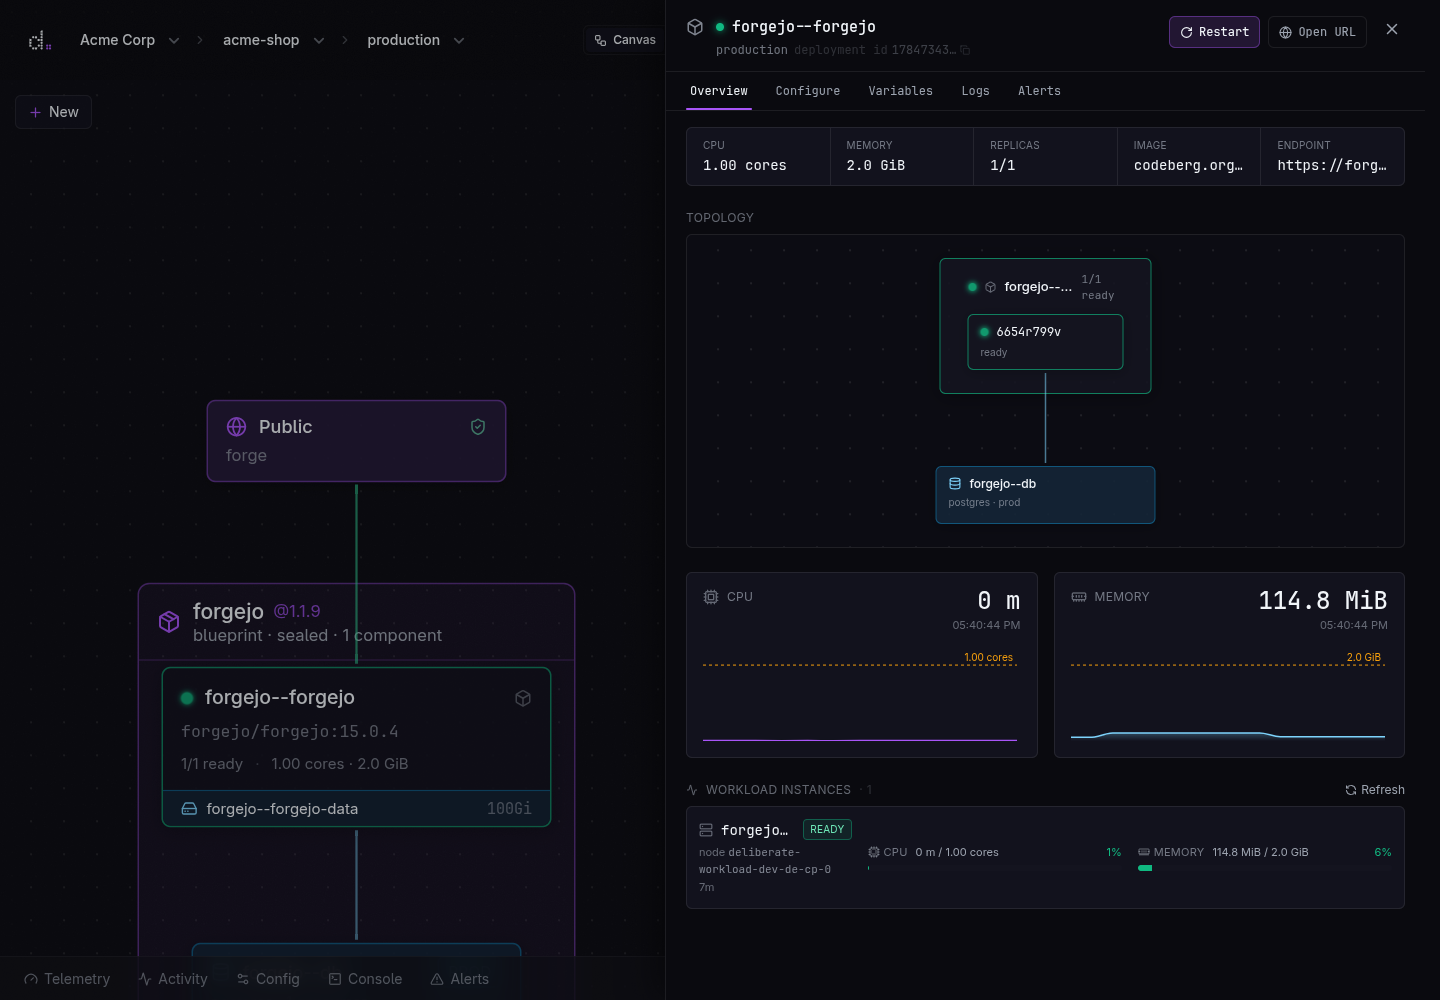Select pod 6654r799v in topology
Screen dimensions: 1440x1000
[x=1045, y=342]
